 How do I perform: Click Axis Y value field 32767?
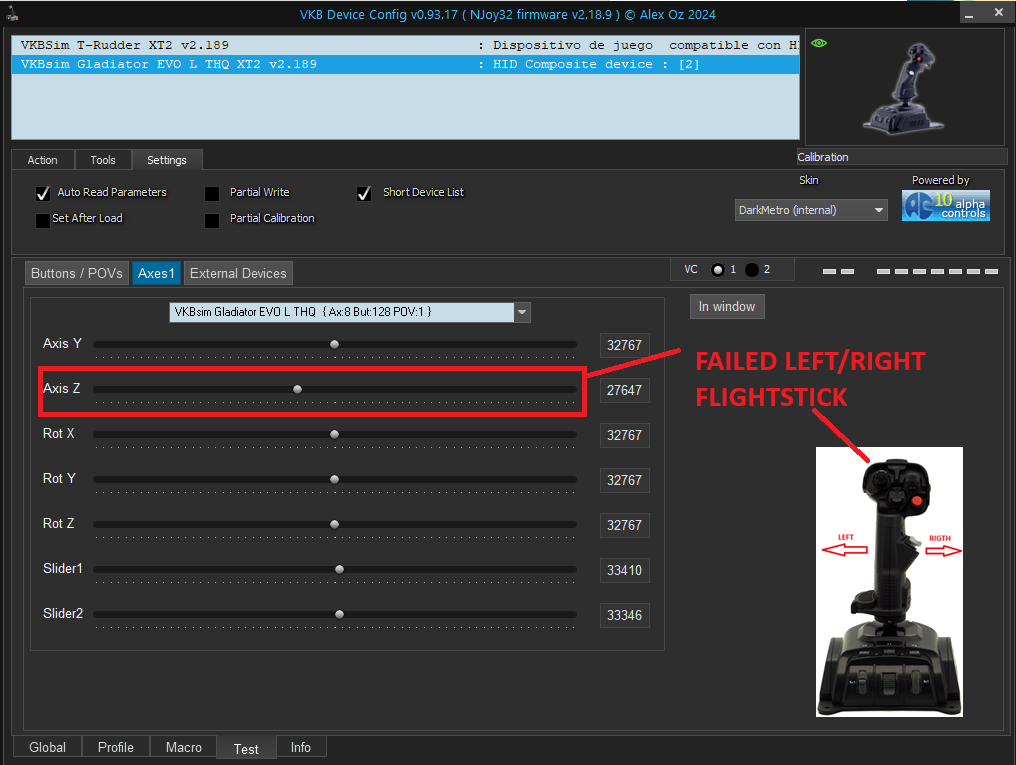625,345
